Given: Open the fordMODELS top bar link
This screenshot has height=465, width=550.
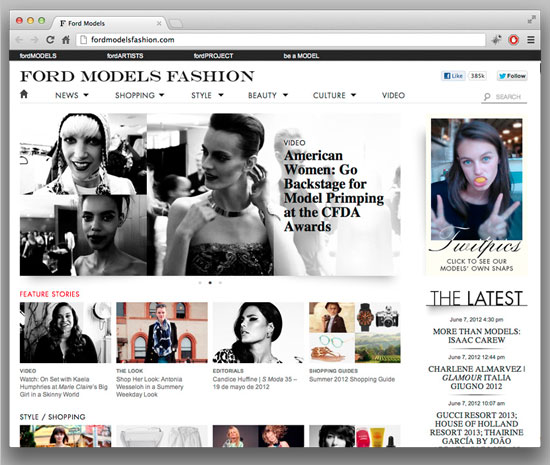Looking at the screenshot, I should coord(38,56).
